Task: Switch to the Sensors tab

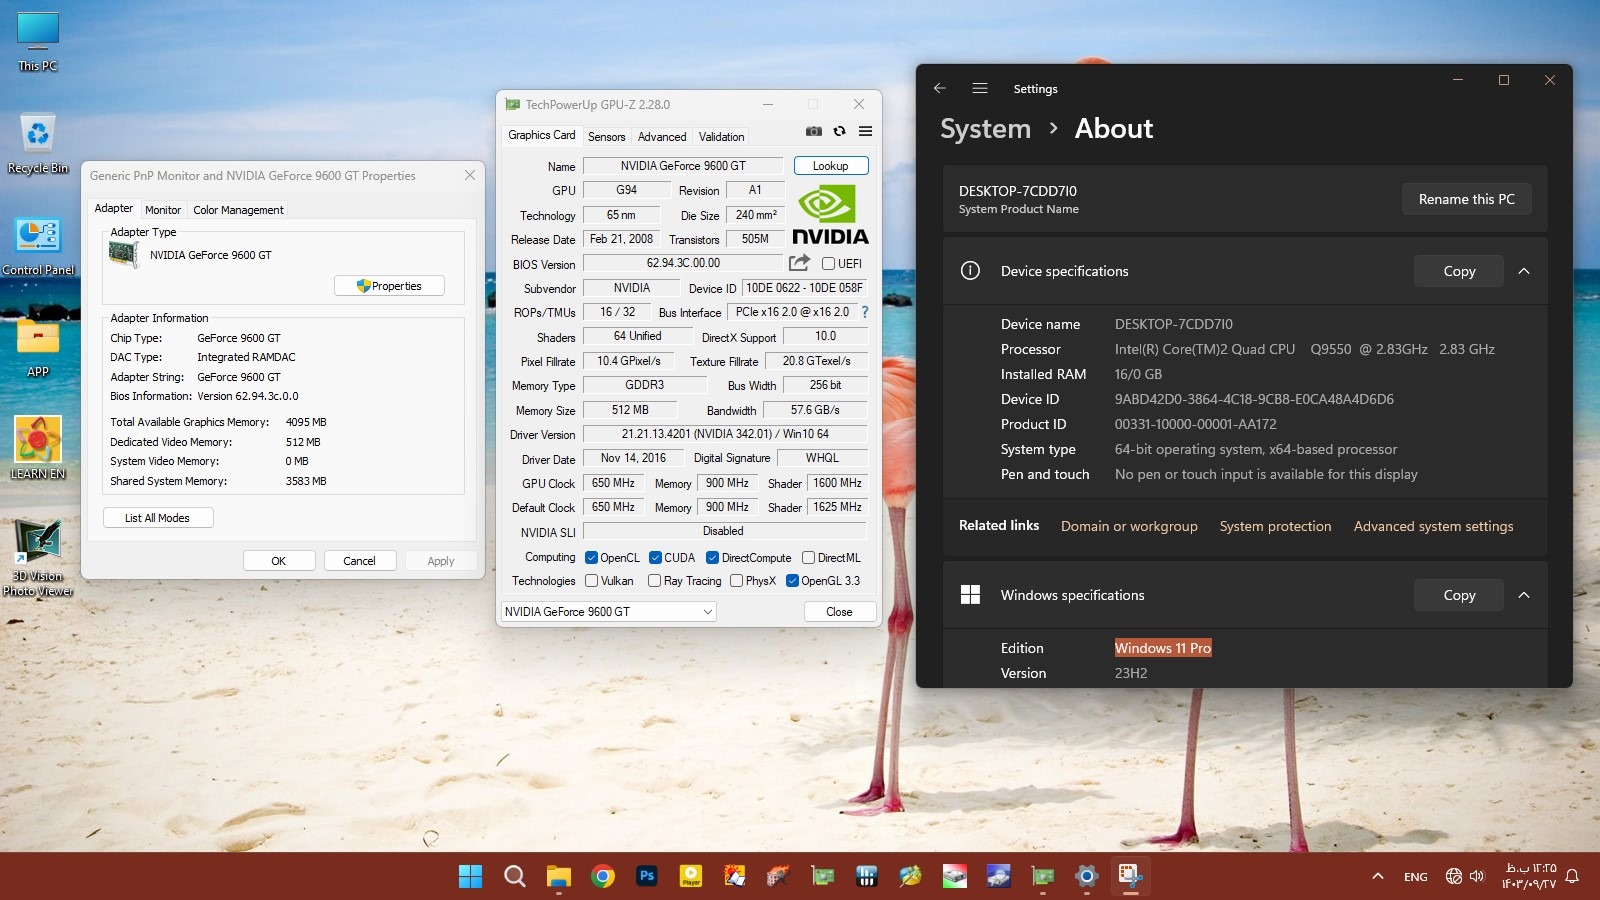Action: [x=606, y=137]
